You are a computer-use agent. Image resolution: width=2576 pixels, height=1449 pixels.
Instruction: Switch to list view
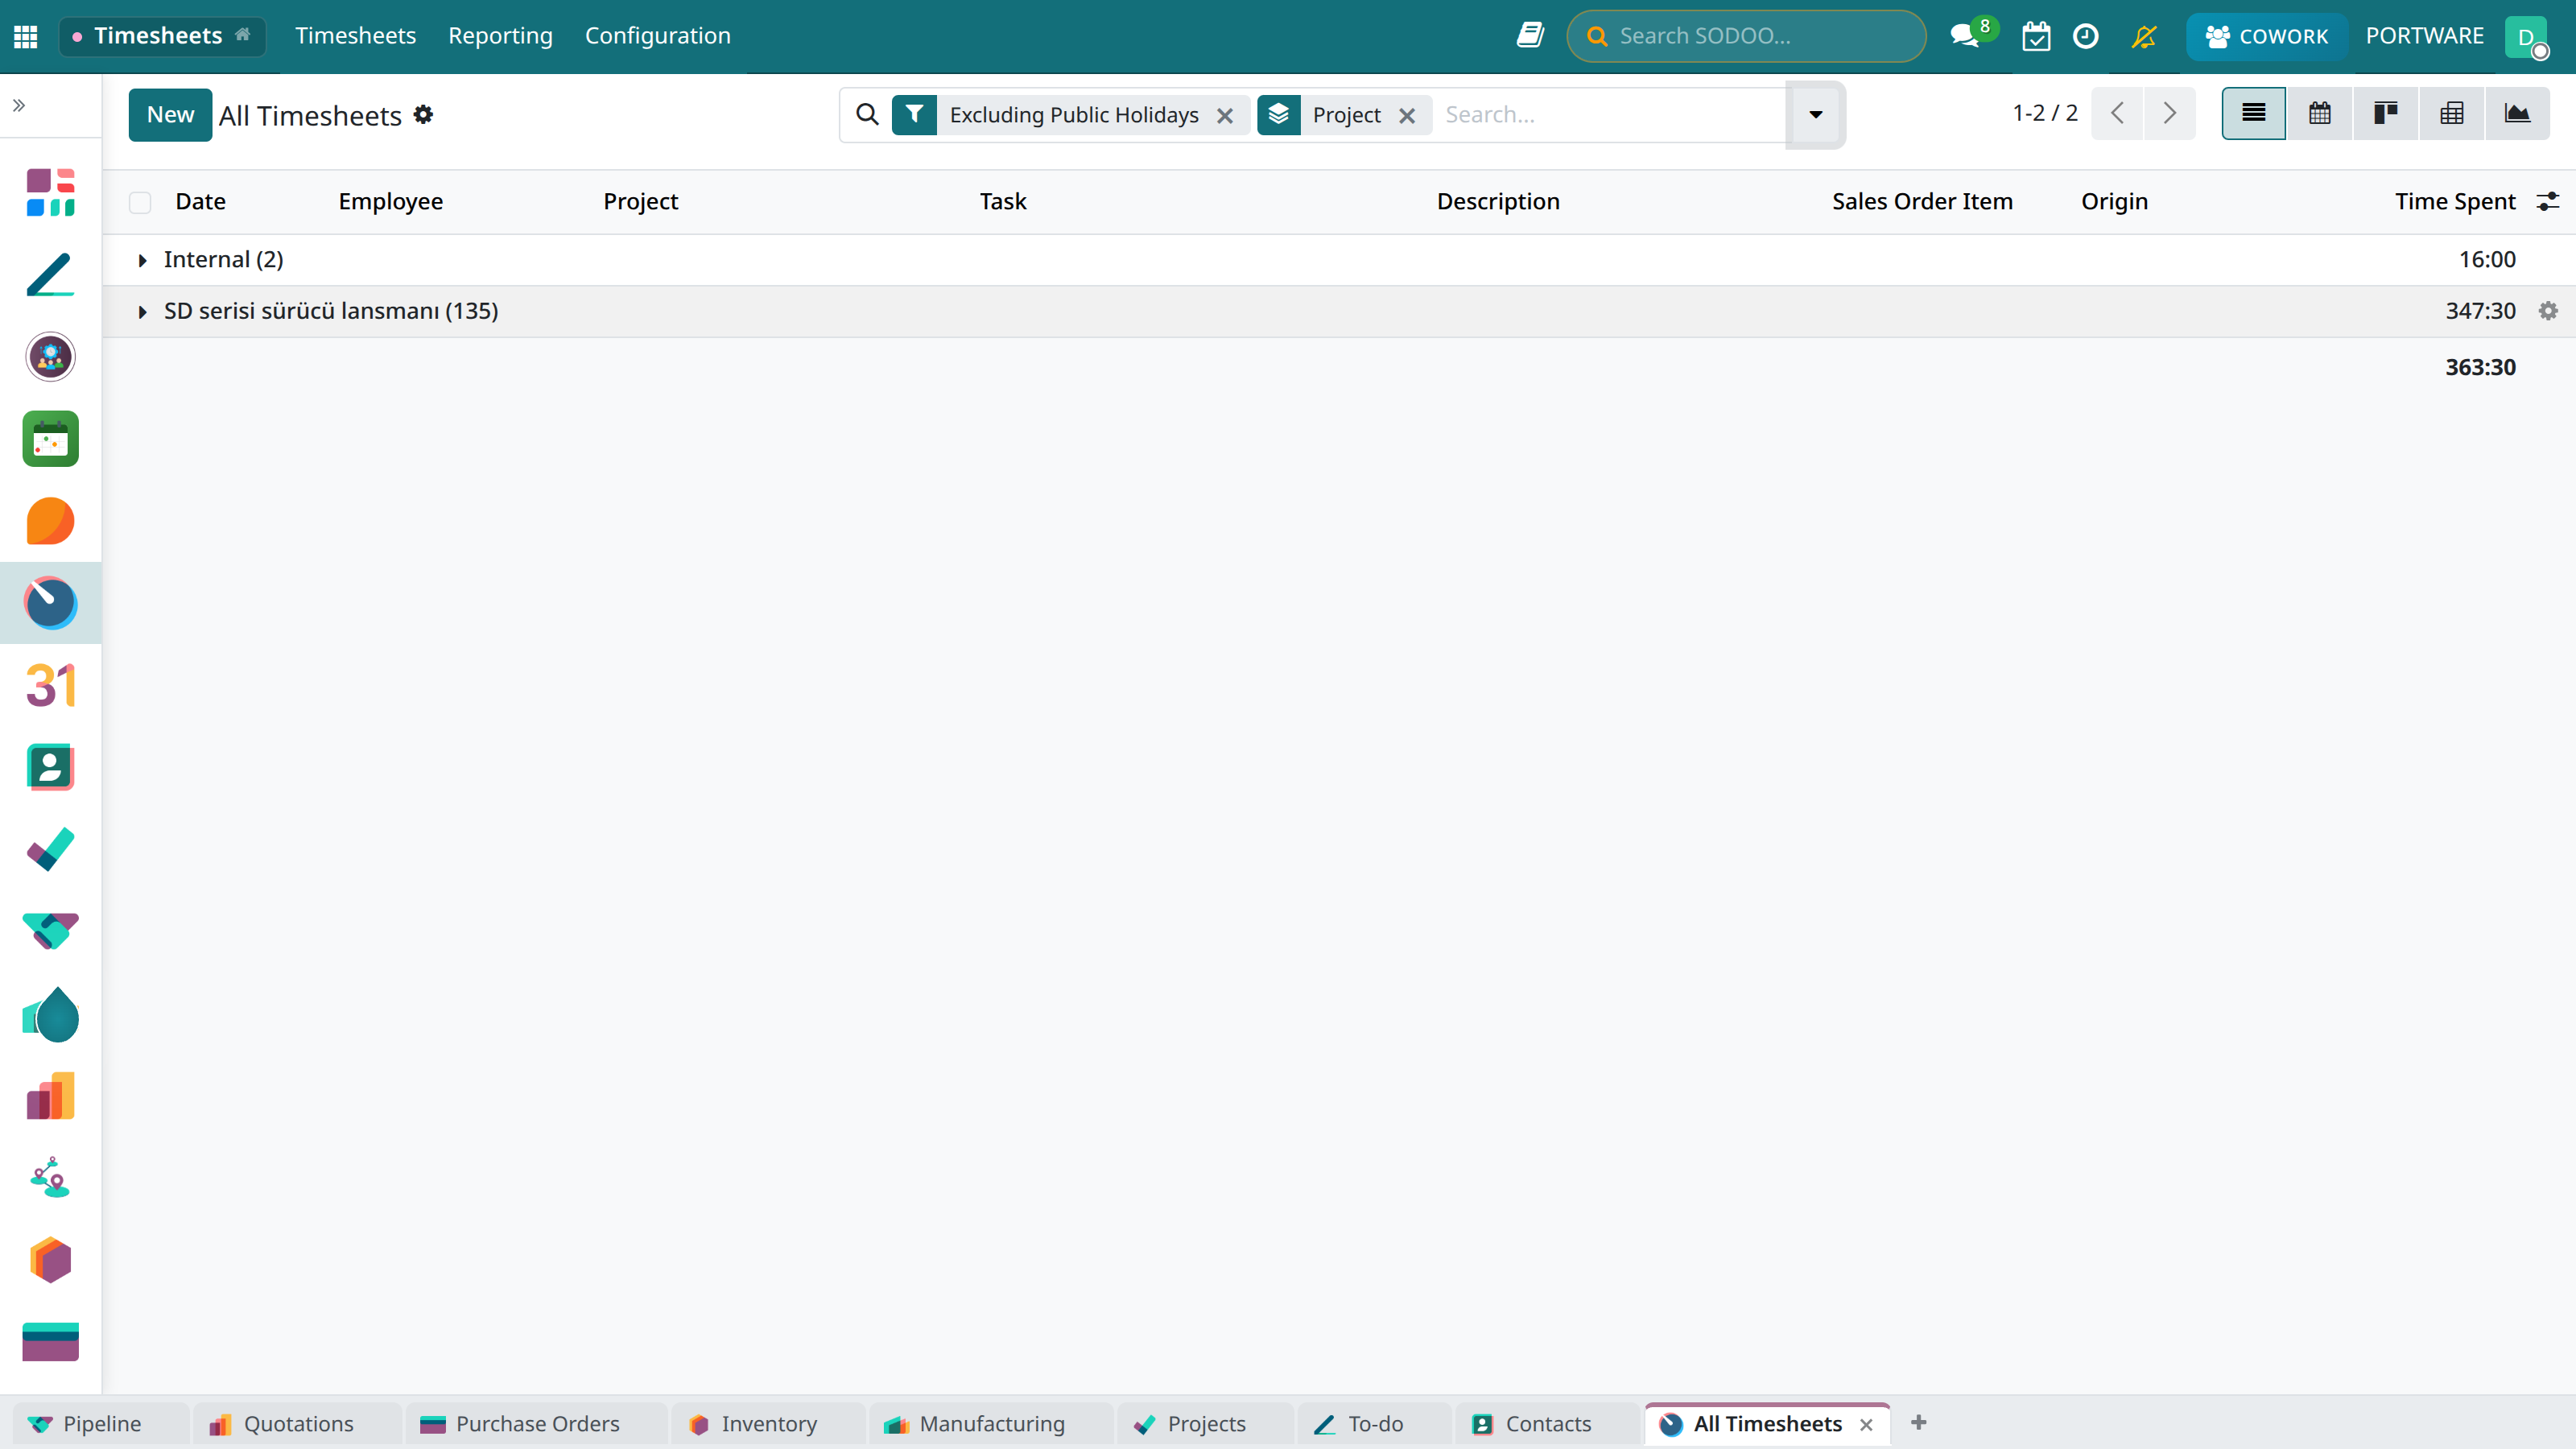pos(2254,113)
